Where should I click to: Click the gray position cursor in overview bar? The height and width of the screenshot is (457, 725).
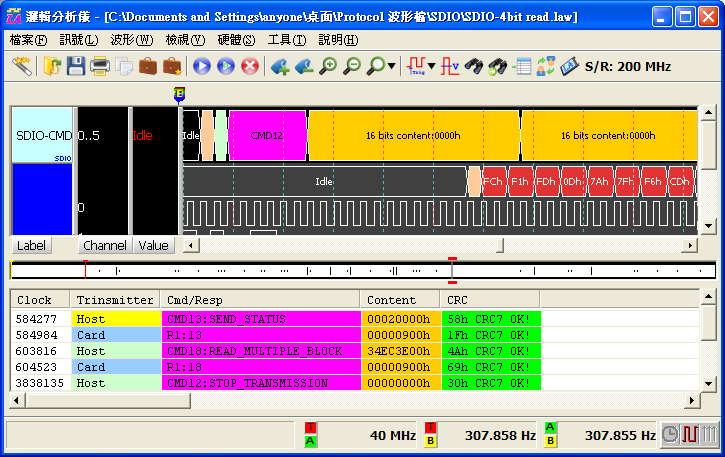click(x=452, y=270)
